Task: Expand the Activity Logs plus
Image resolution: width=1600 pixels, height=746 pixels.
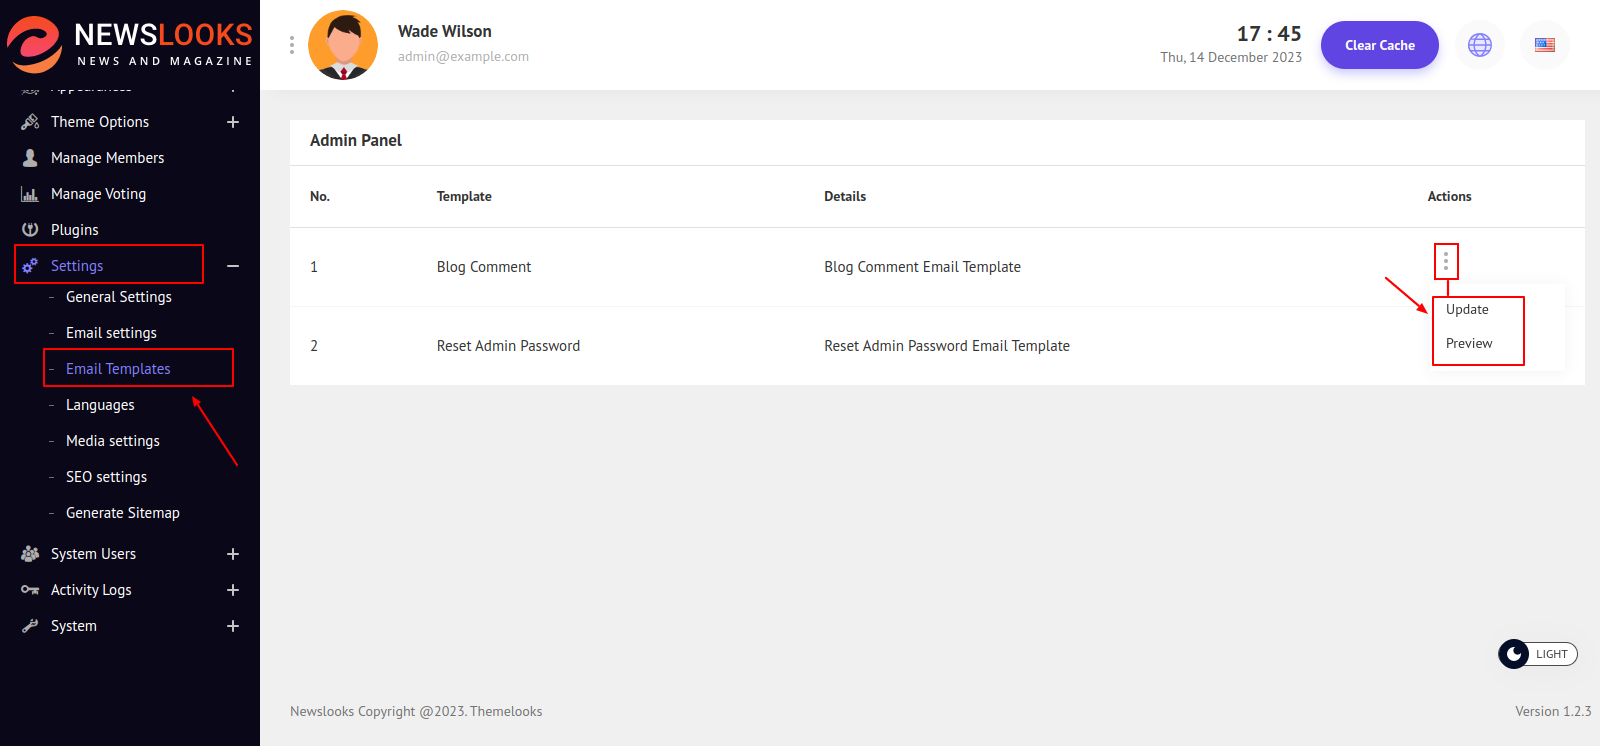Action: [x=233, y=590]
